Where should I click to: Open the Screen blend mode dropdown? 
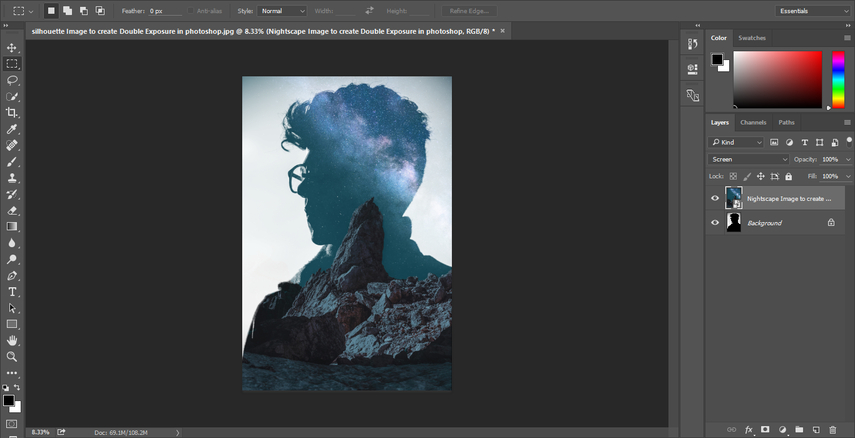point(749,159)
